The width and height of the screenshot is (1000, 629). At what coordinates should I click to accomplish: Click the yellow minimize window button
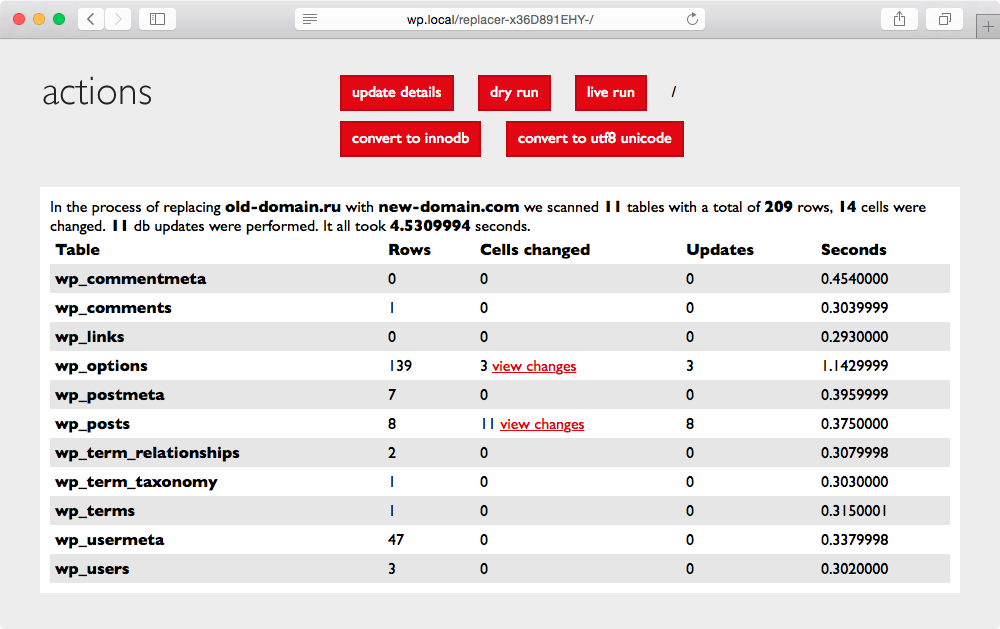(39, 19)
